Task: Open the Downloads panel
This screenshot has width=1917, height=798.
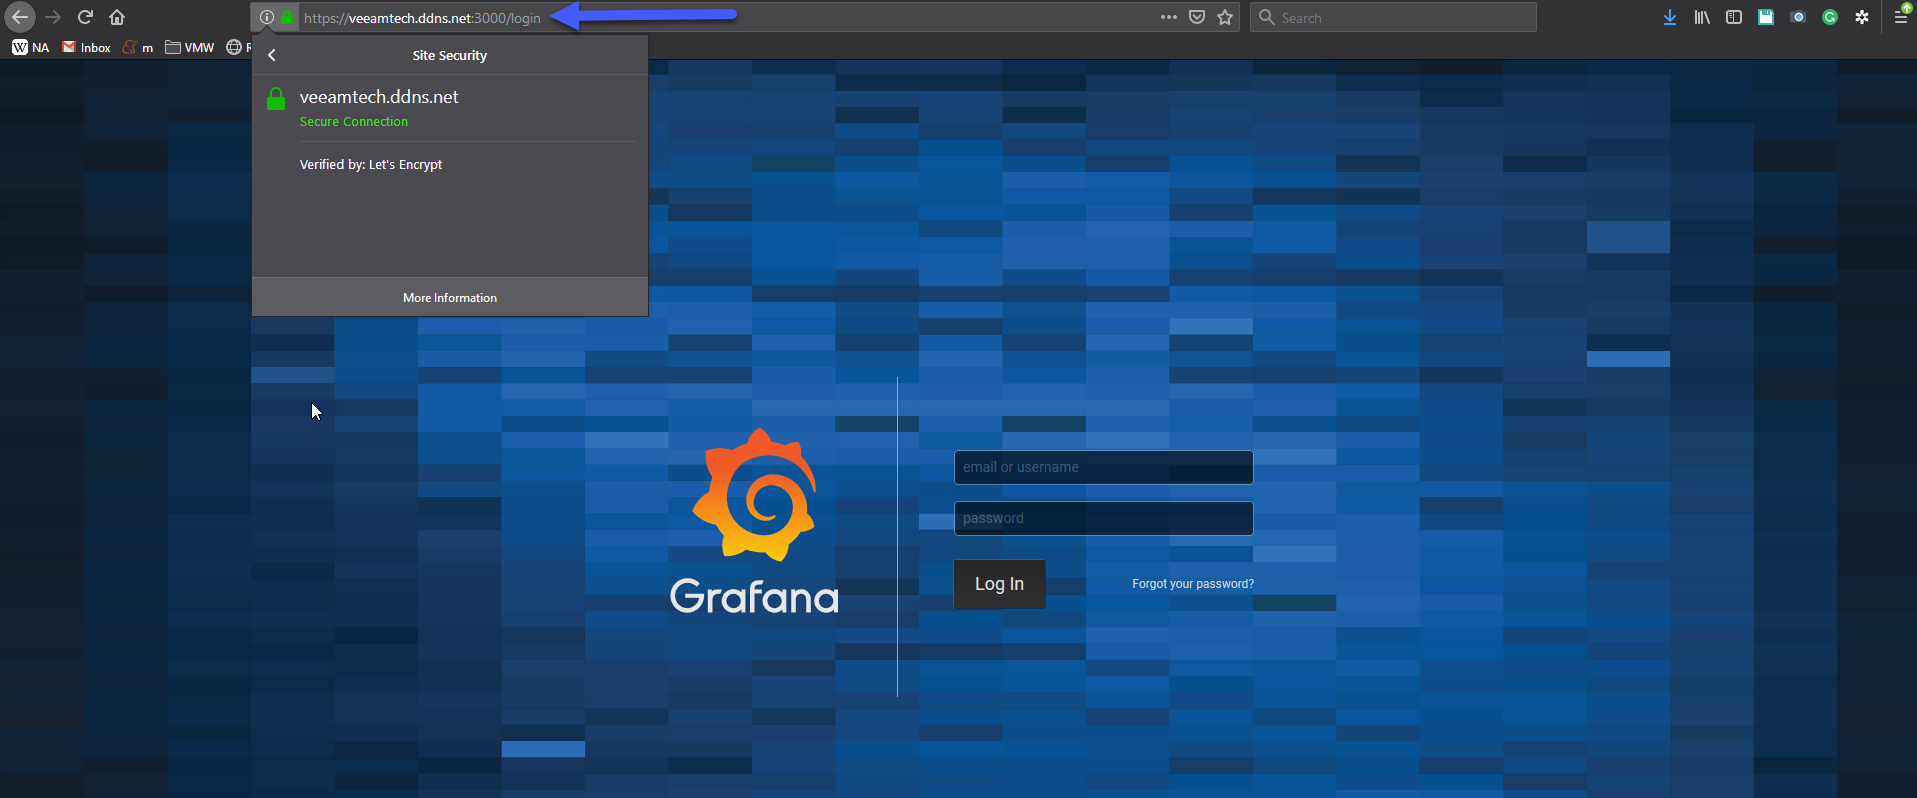Action: pyautogui.click(x=1670, y=17)
